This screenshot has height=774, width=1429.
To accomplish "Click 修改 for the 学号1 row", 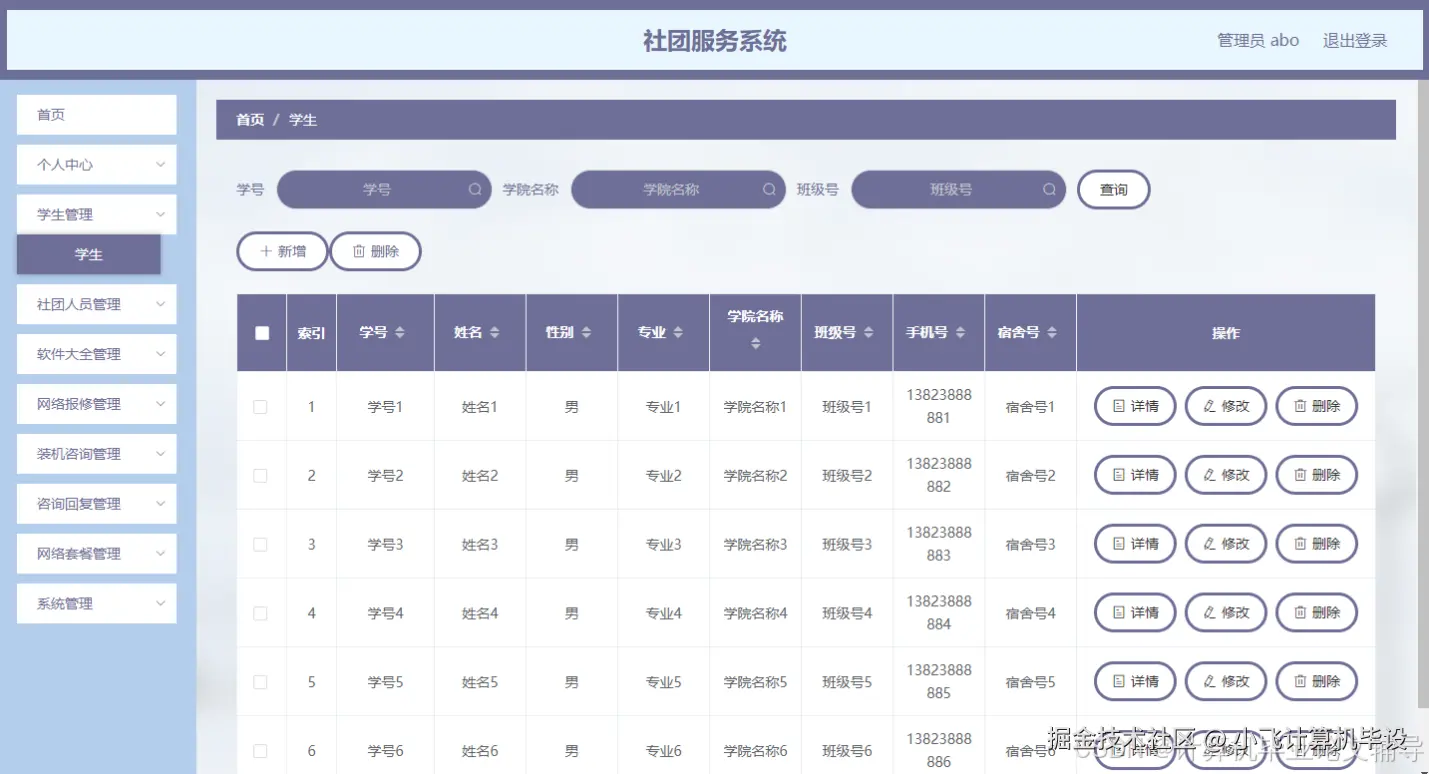I will tap(1226, 406).
